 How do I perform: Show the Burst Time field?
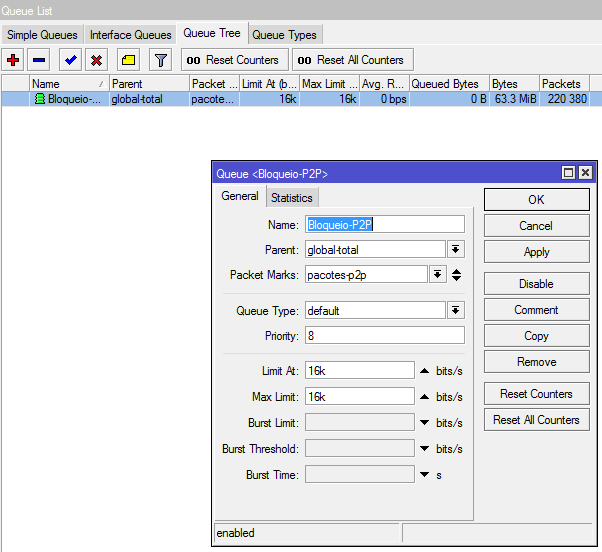tap(424, 475)
